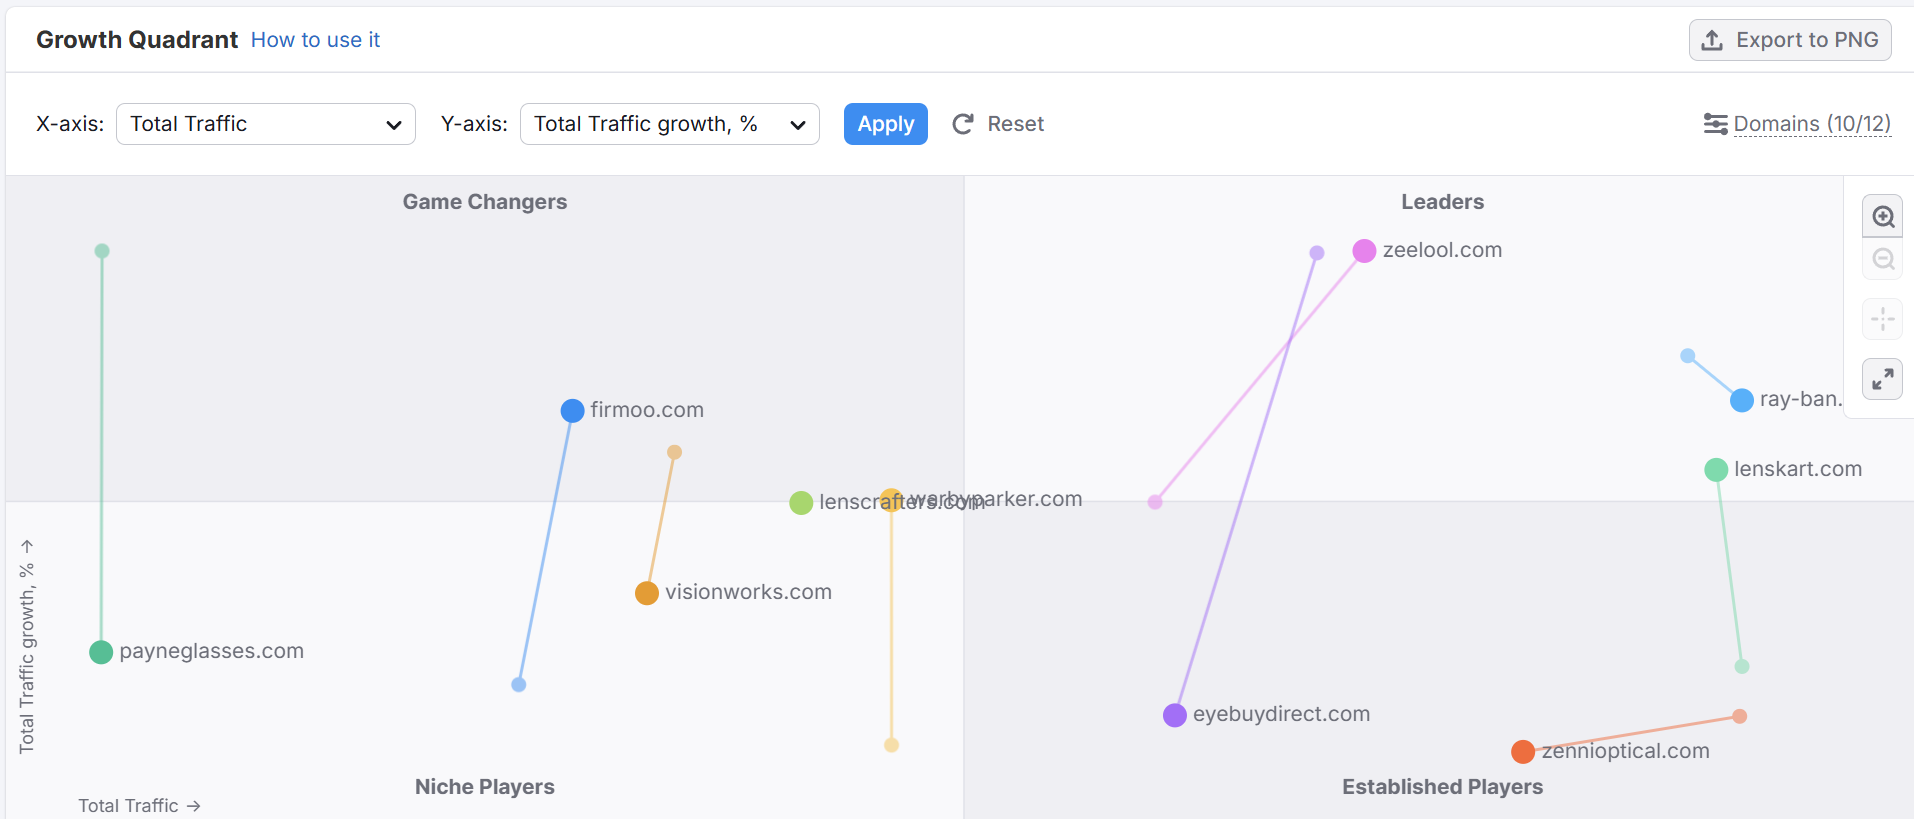Screen dimensions: 1914x819
Task: Select the eyebuydirect.com data point
Action: pyautogui.click(x=1175, y=715)
